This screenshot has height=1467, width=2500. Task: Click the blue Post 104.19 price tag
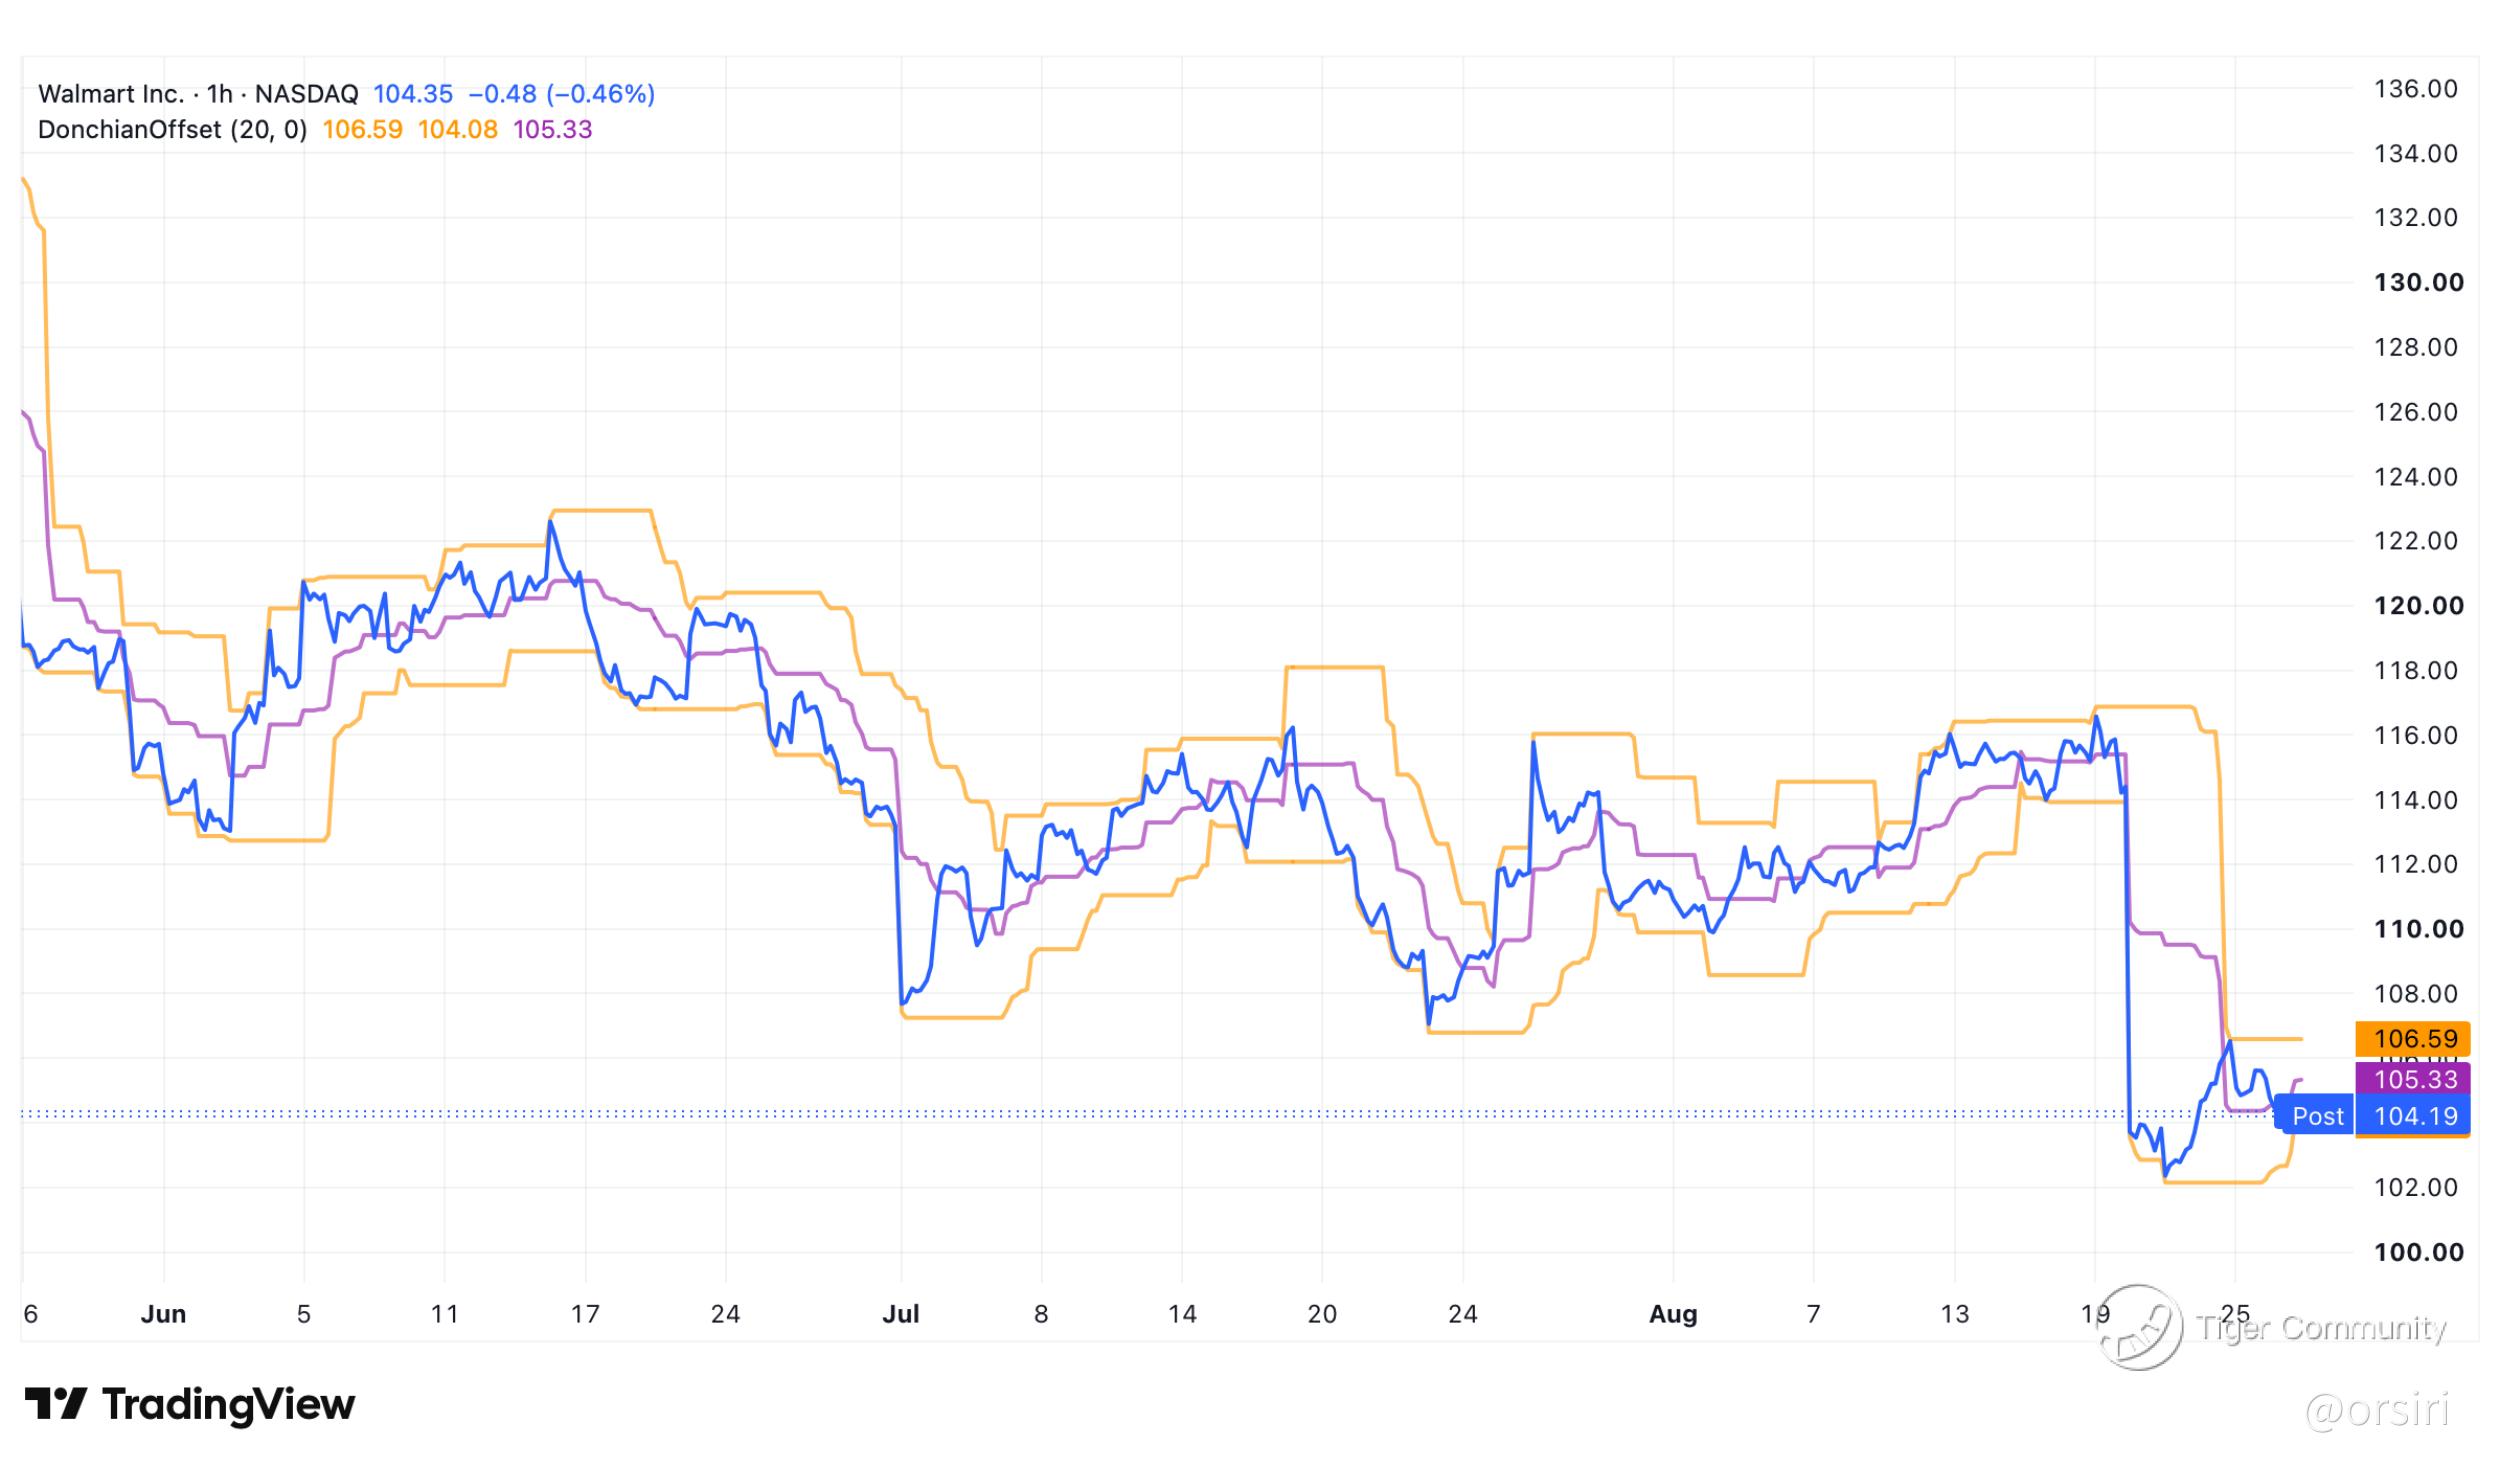[2372, 1116]
